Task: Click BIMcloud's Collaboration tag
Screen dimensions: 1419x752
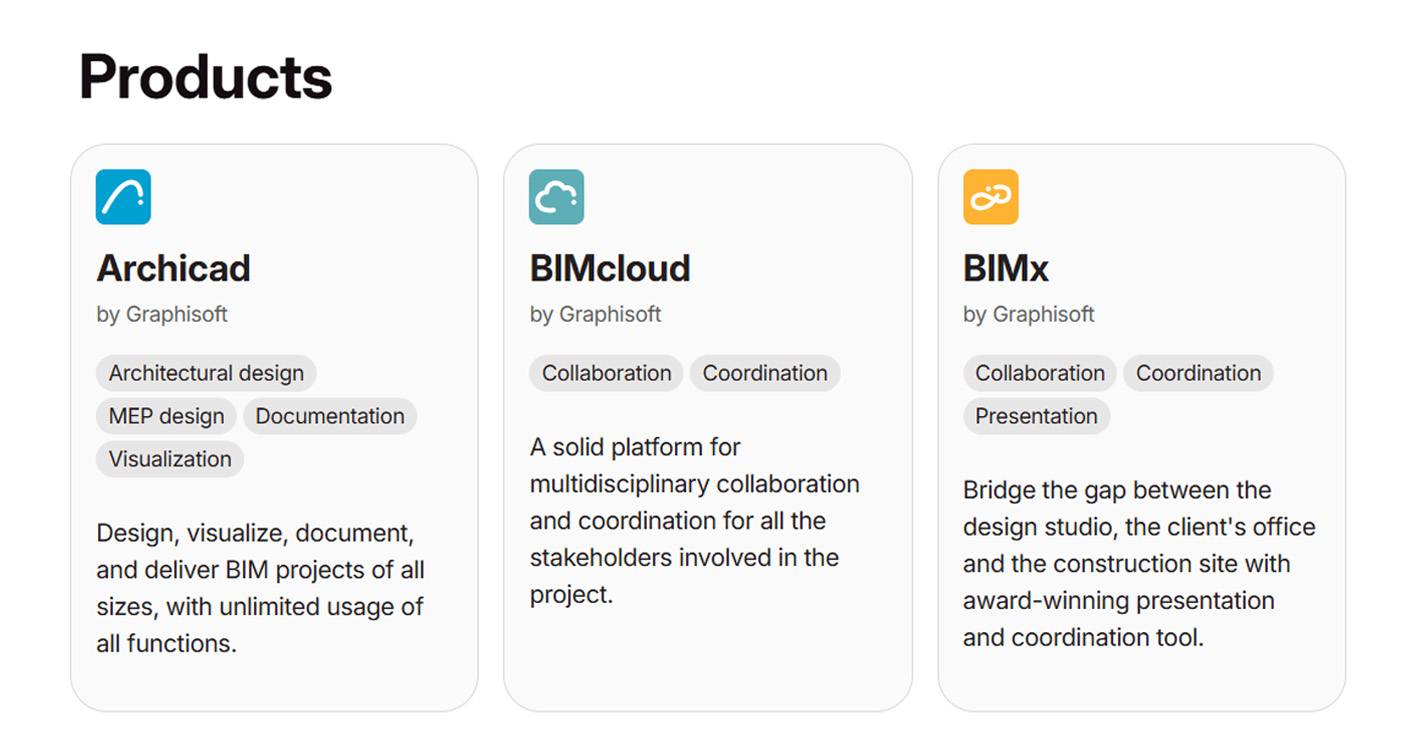Action: point(606,373)
